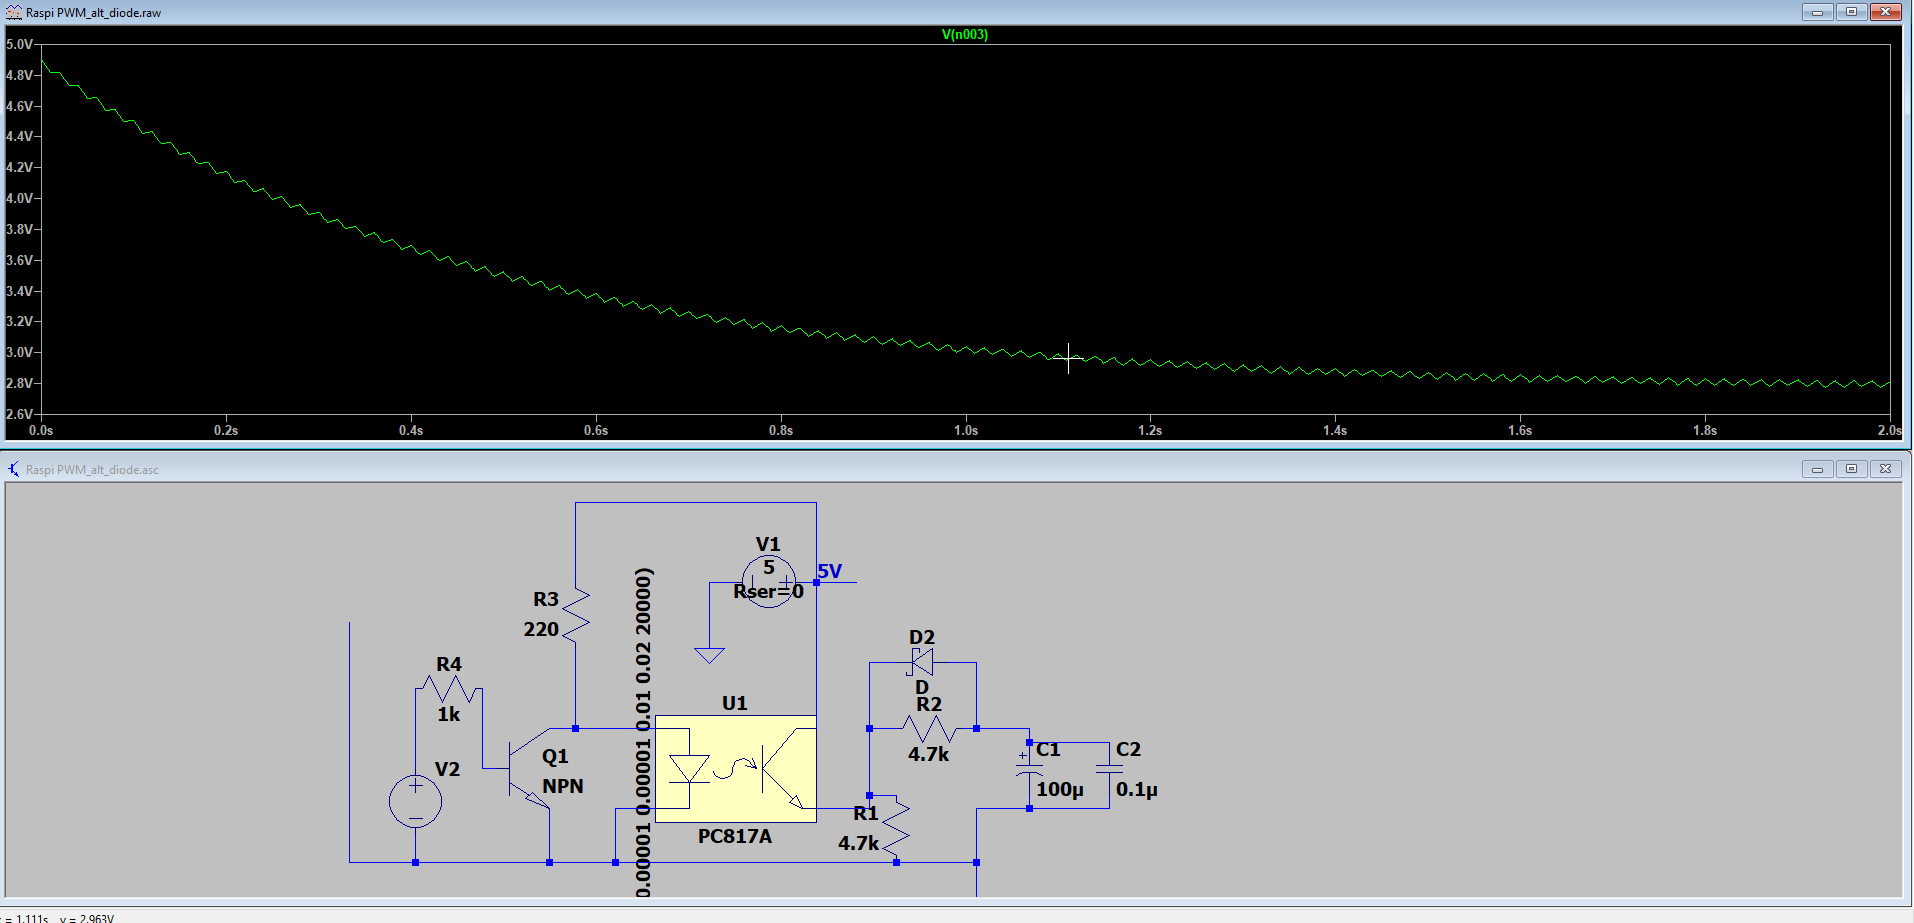This screenshot has height=923, width=1914.
Task: Select the V2 voltage source symbol
Action: pyautogui.click(x=415, y=801)
